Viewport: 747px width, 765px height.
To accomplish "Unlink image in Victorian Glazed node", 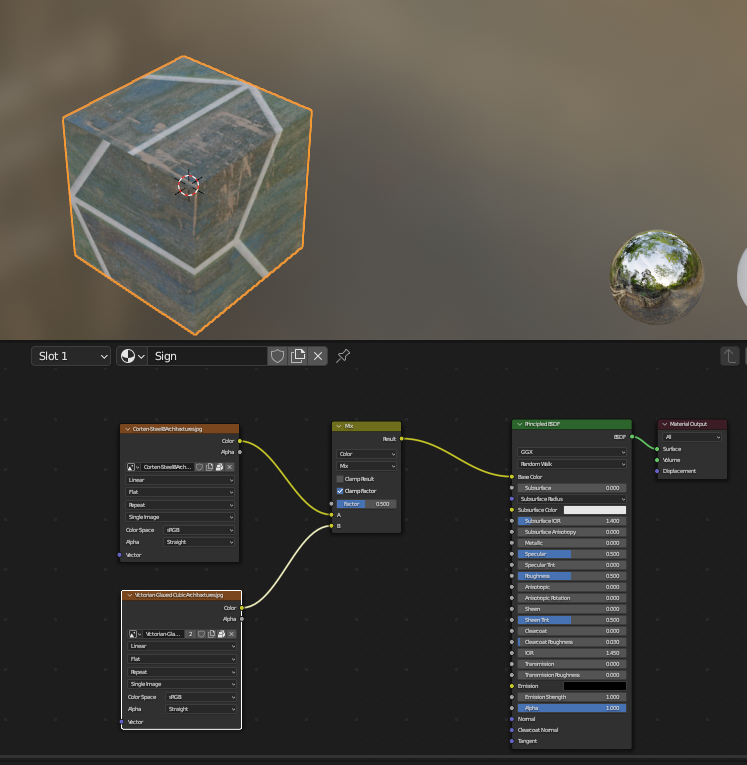I will (231, 634).
